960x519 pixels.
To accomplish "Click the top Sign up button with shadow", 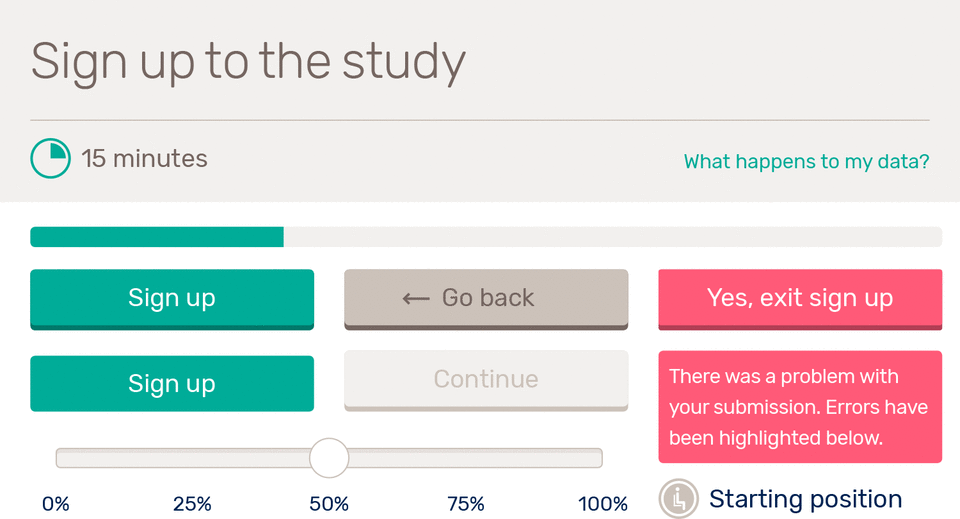I will (x=172, y=299).
